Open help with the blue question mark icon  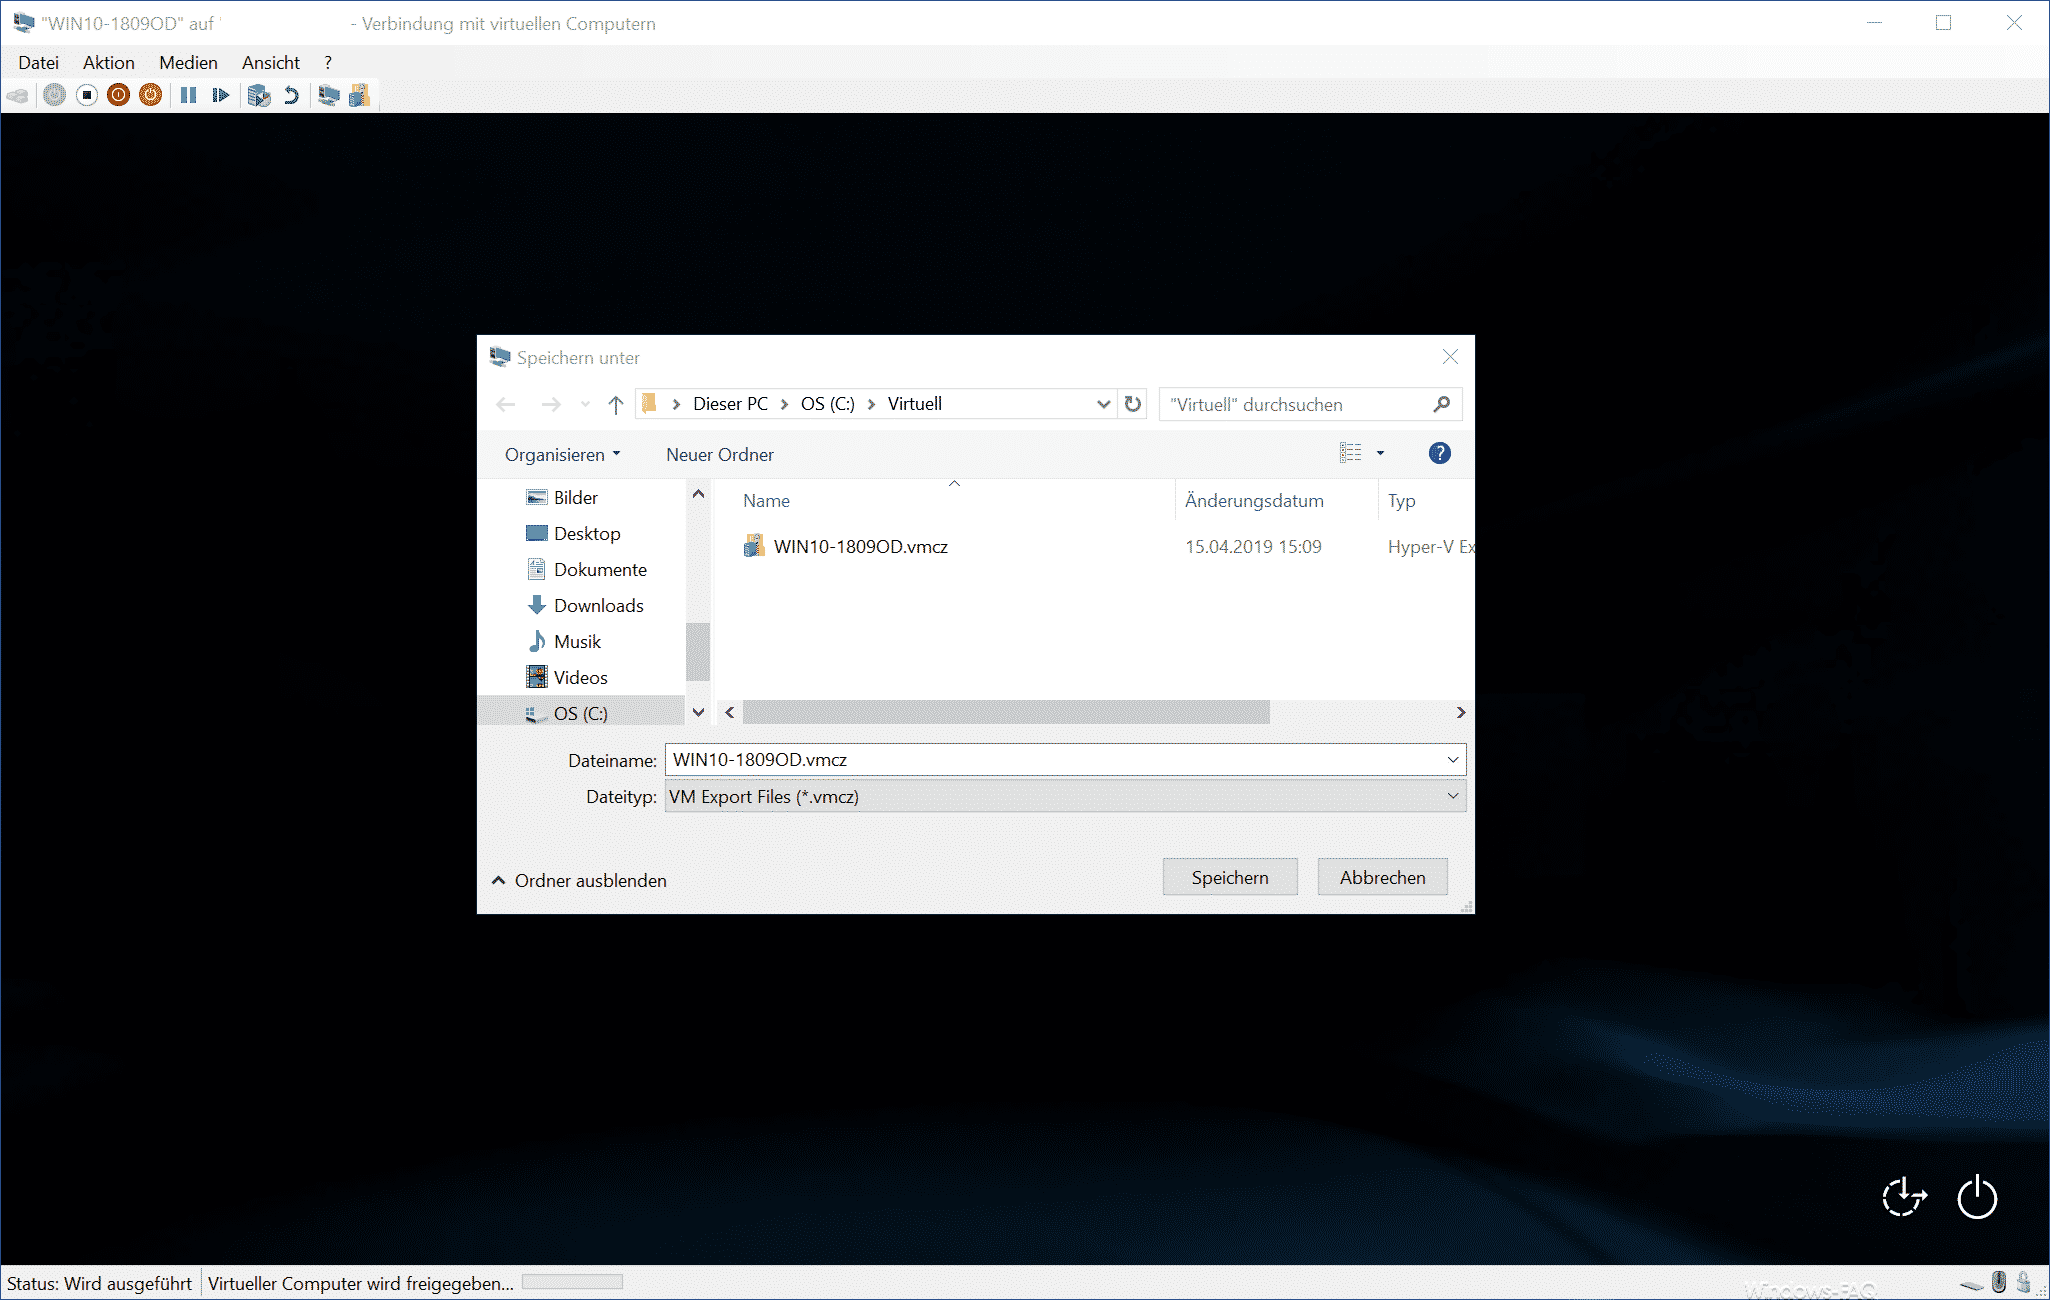coord(1440,453)
